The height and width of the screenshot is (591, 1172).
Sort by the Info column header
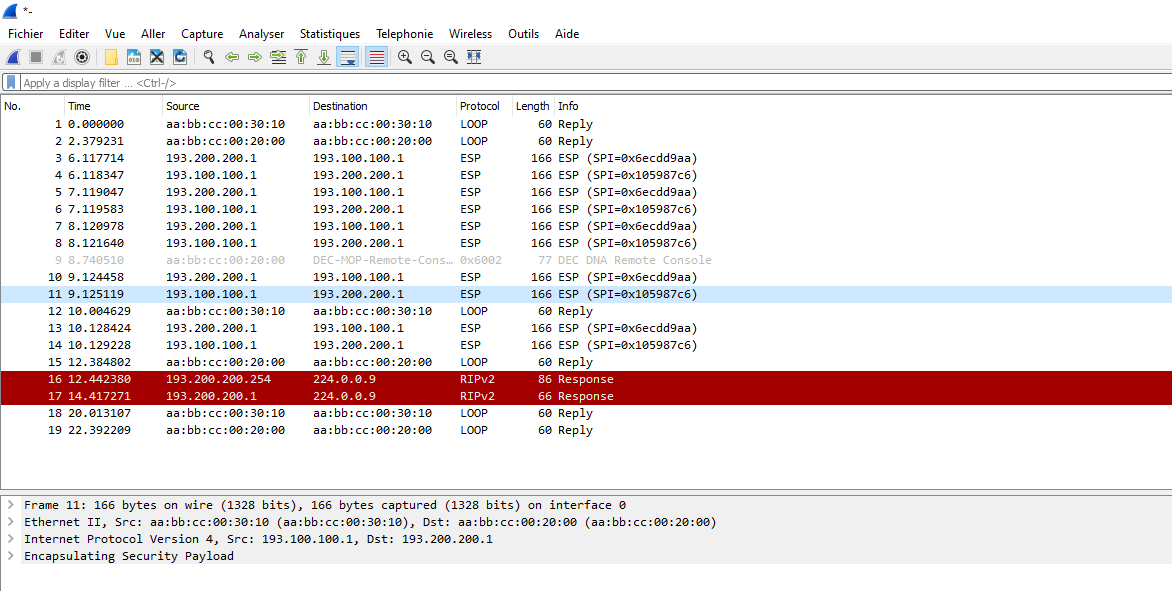[x=863, y=106]
